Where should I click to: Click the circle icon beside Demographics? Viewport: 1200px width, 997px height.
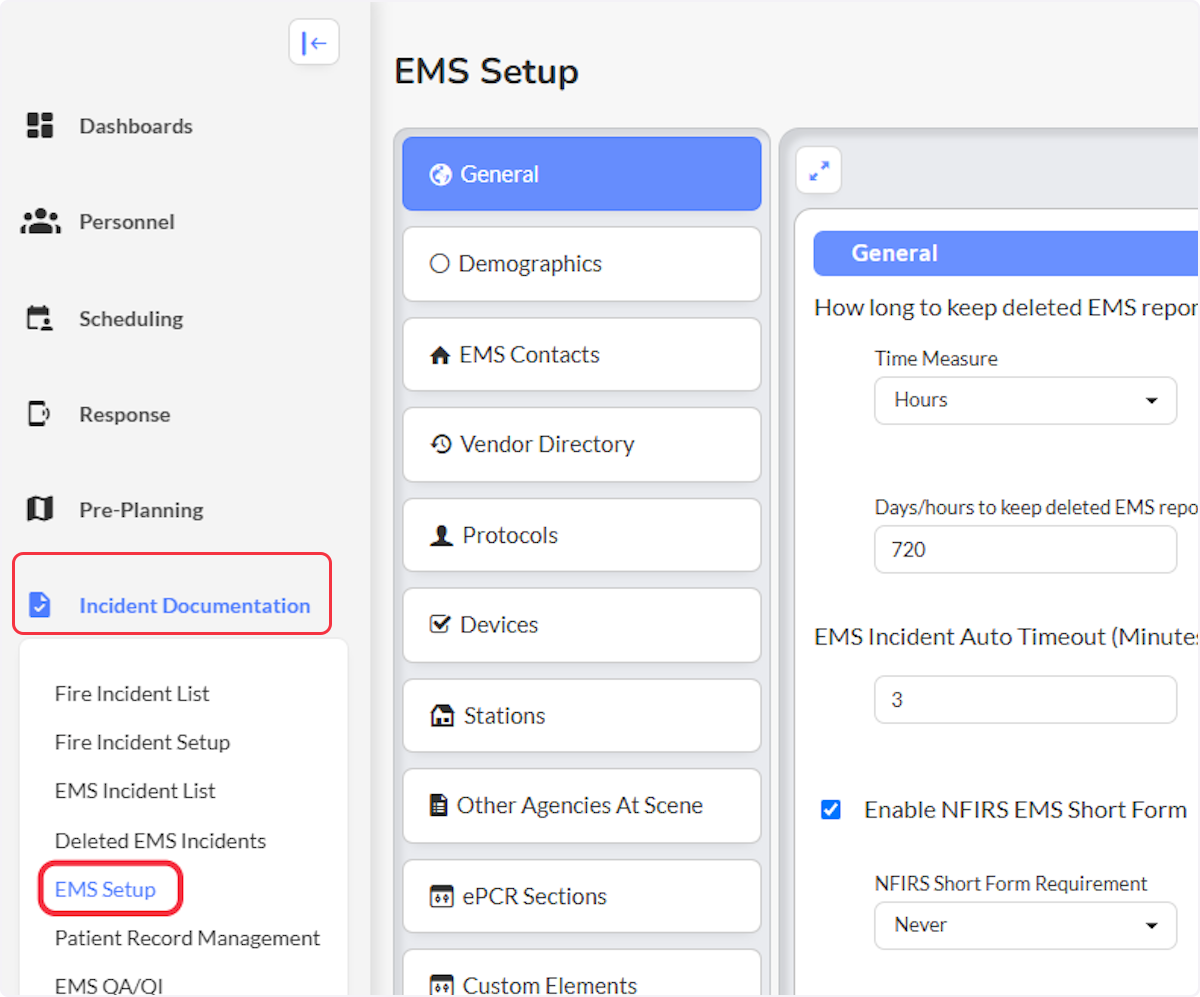[x=439, y=264]
